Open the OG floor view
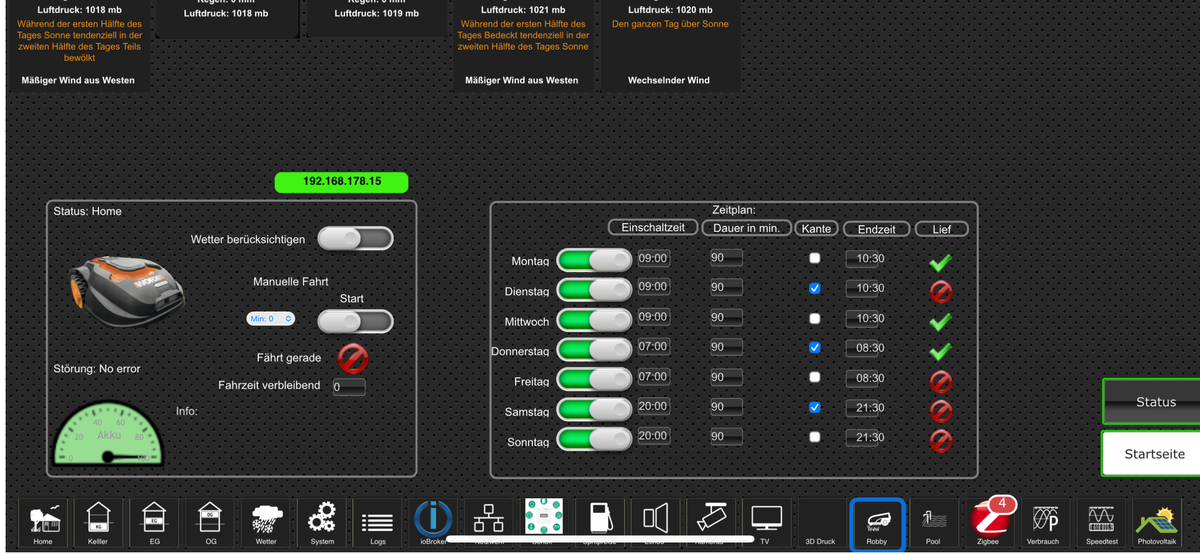Viewport: 1200px width, 554px height. 210,523
